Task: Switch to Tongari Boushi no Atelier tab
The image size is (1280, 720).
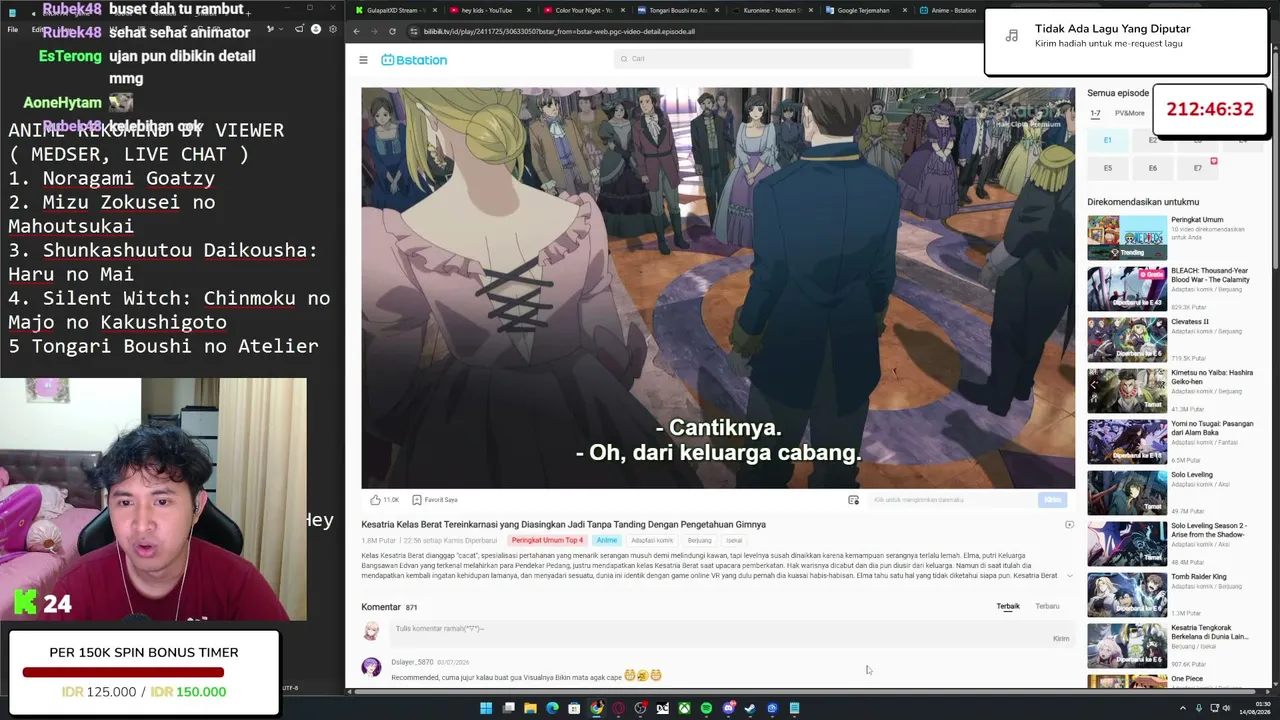Action: (x=679, y=10)
